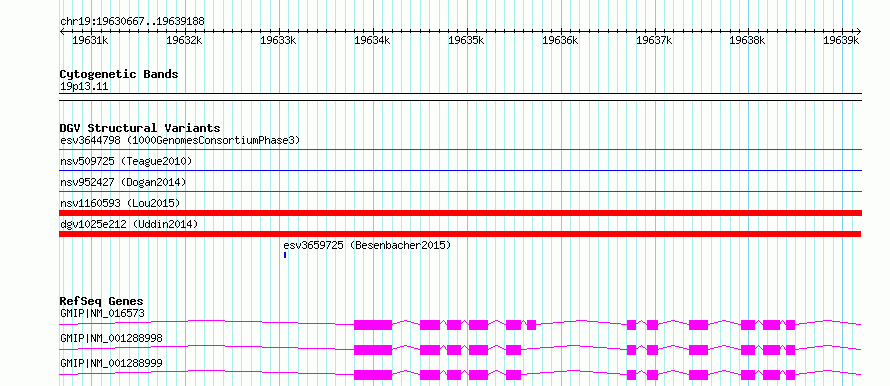This screenshot has width=890, height=386.
Task: Click the dgv1025e212 (Uddin2014) variant label
Action: (129, 224)
